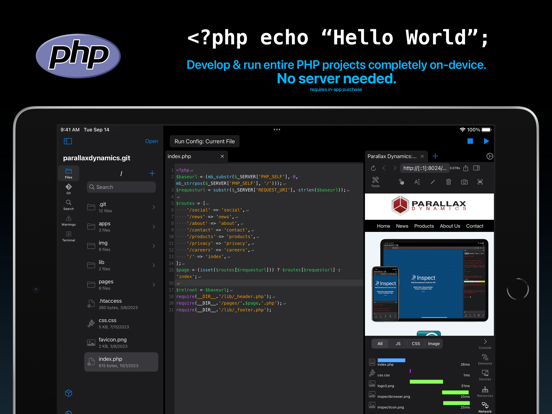Click the trash icon in browser toolbar
The image size is (552, 414).
tap(448, 182)
